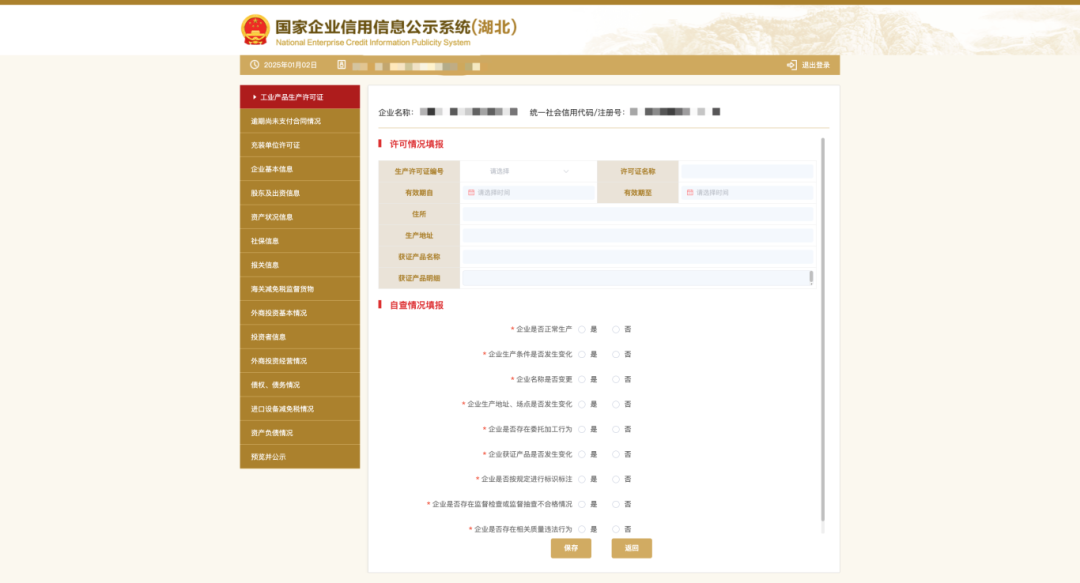1080x583 pixels.
Task: Click the 自查情况填报 section heading
Action: pos(417,305)
